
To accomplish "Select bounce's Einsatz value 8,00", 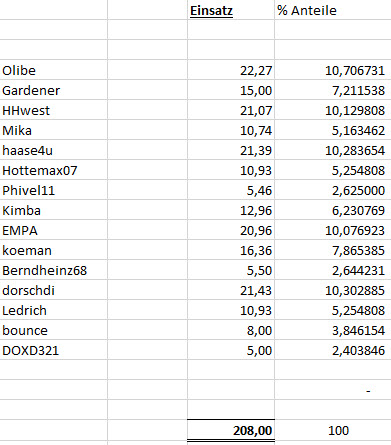I will 231,330.
